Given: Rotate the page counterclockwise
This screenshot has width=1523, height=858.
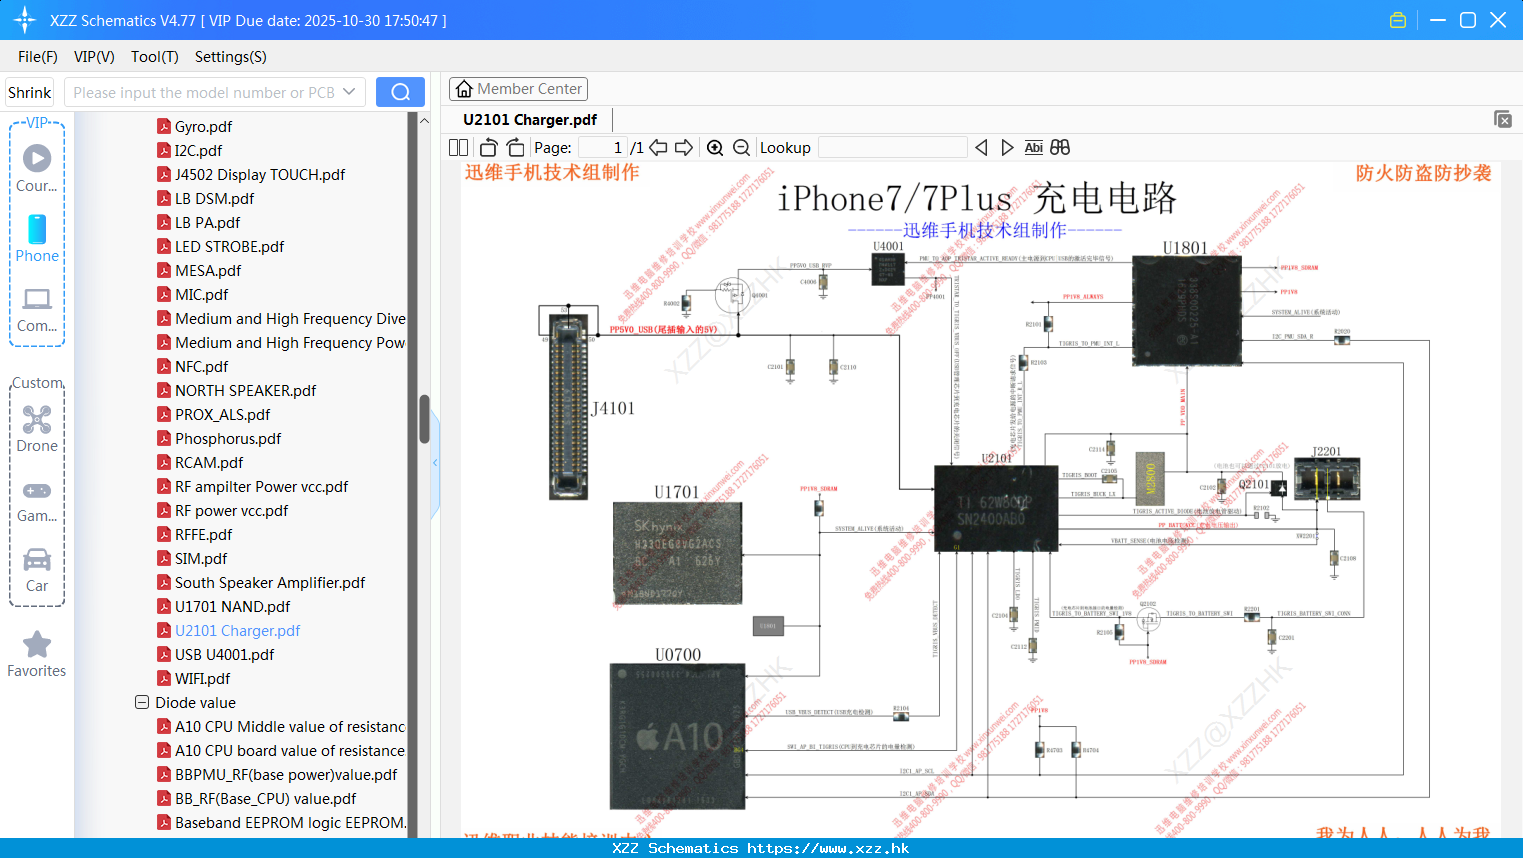Looking at the screenshot, I should [x=488, y=147].
